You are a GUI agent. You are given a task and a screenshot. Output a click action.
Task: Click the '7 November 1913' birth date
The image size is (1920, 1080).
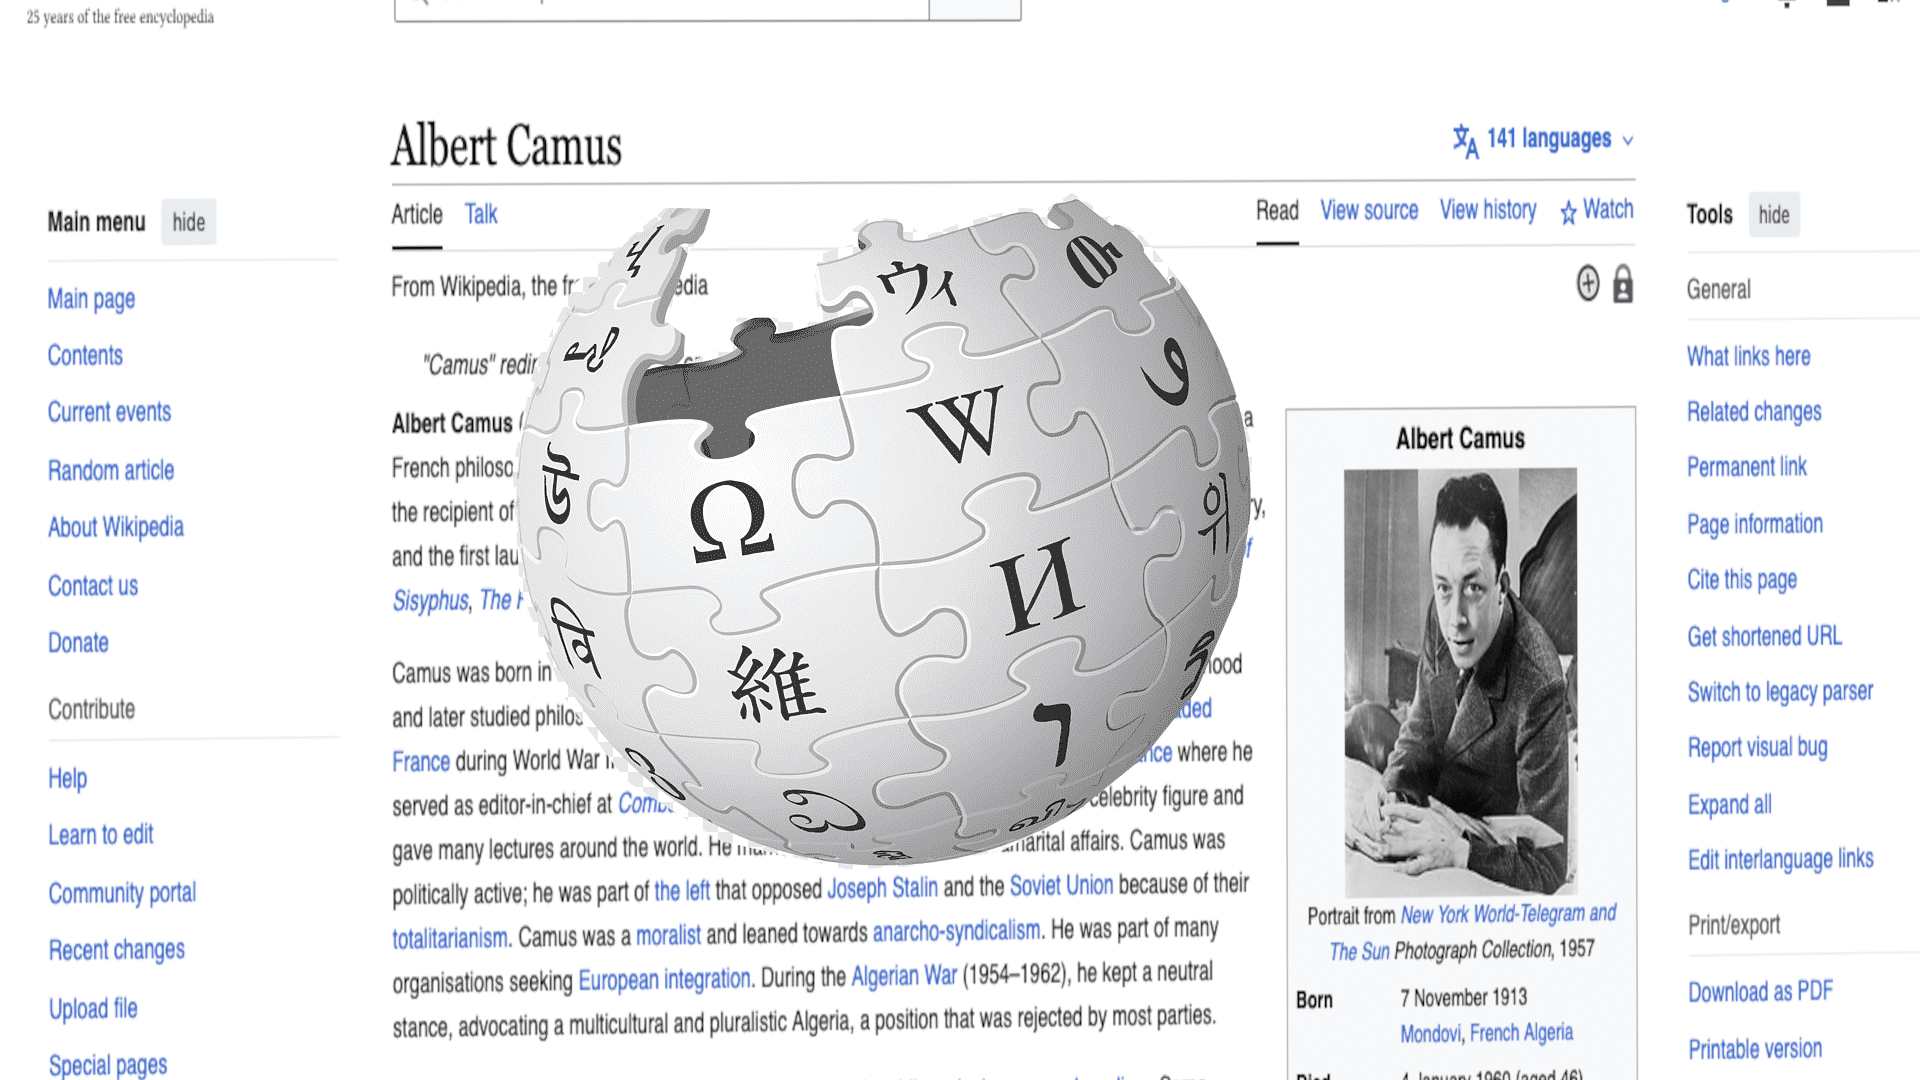click(x=1463, y=997)
